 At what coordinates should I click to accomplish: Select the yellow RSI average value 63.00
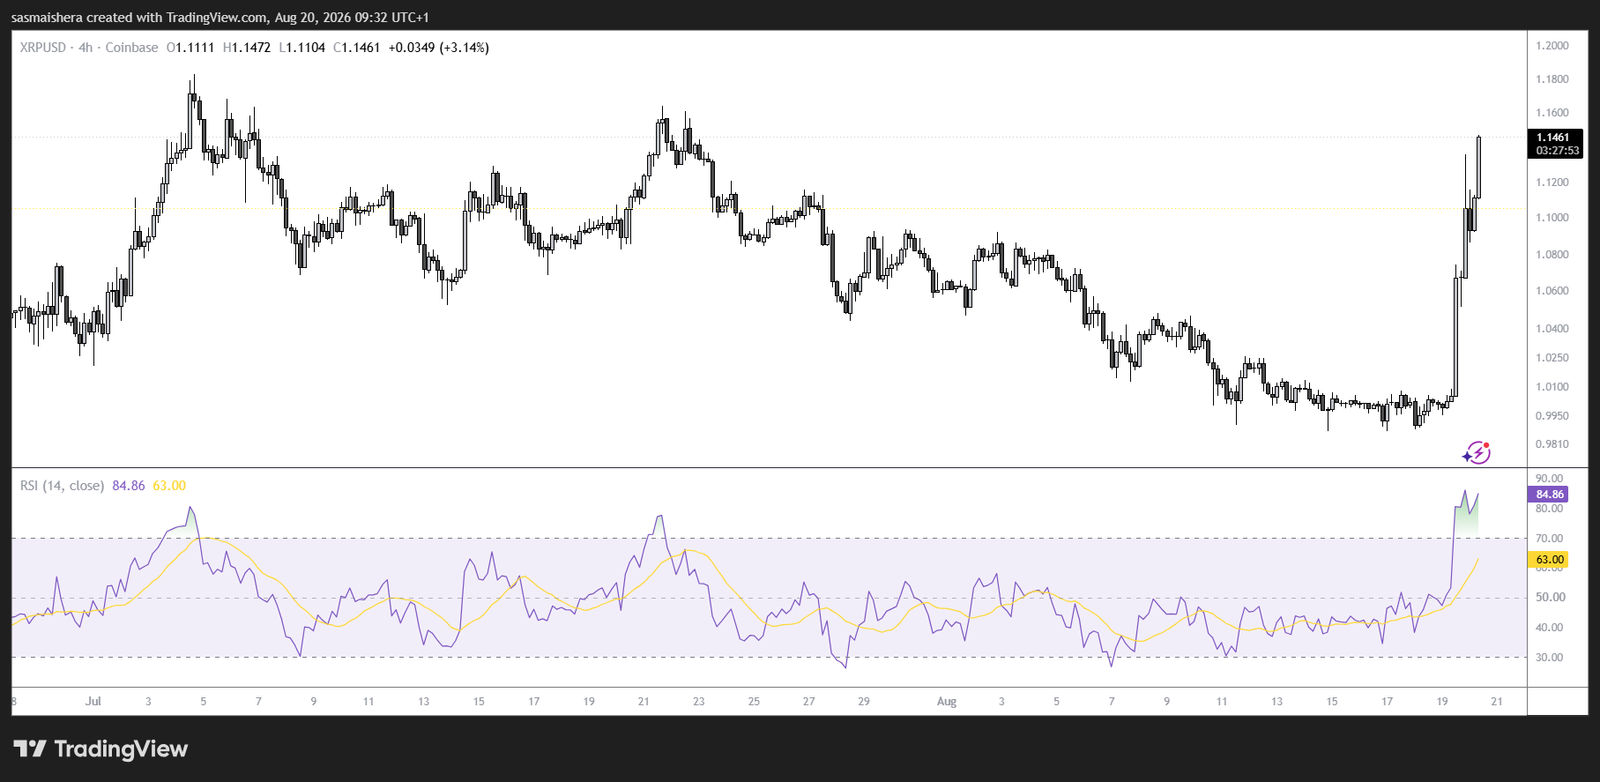click(x=170, y=485)
